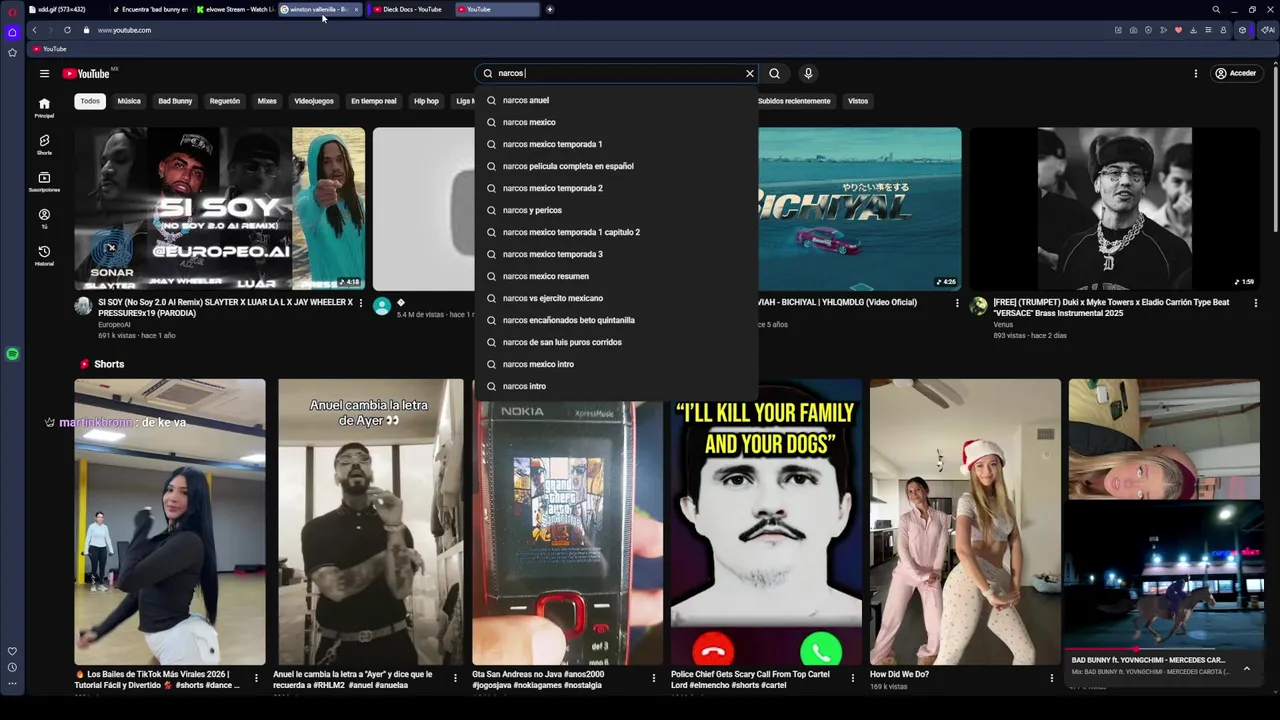
Task: Open the BICHIYAL video thumbnail
Action: (x=859, y=208)
